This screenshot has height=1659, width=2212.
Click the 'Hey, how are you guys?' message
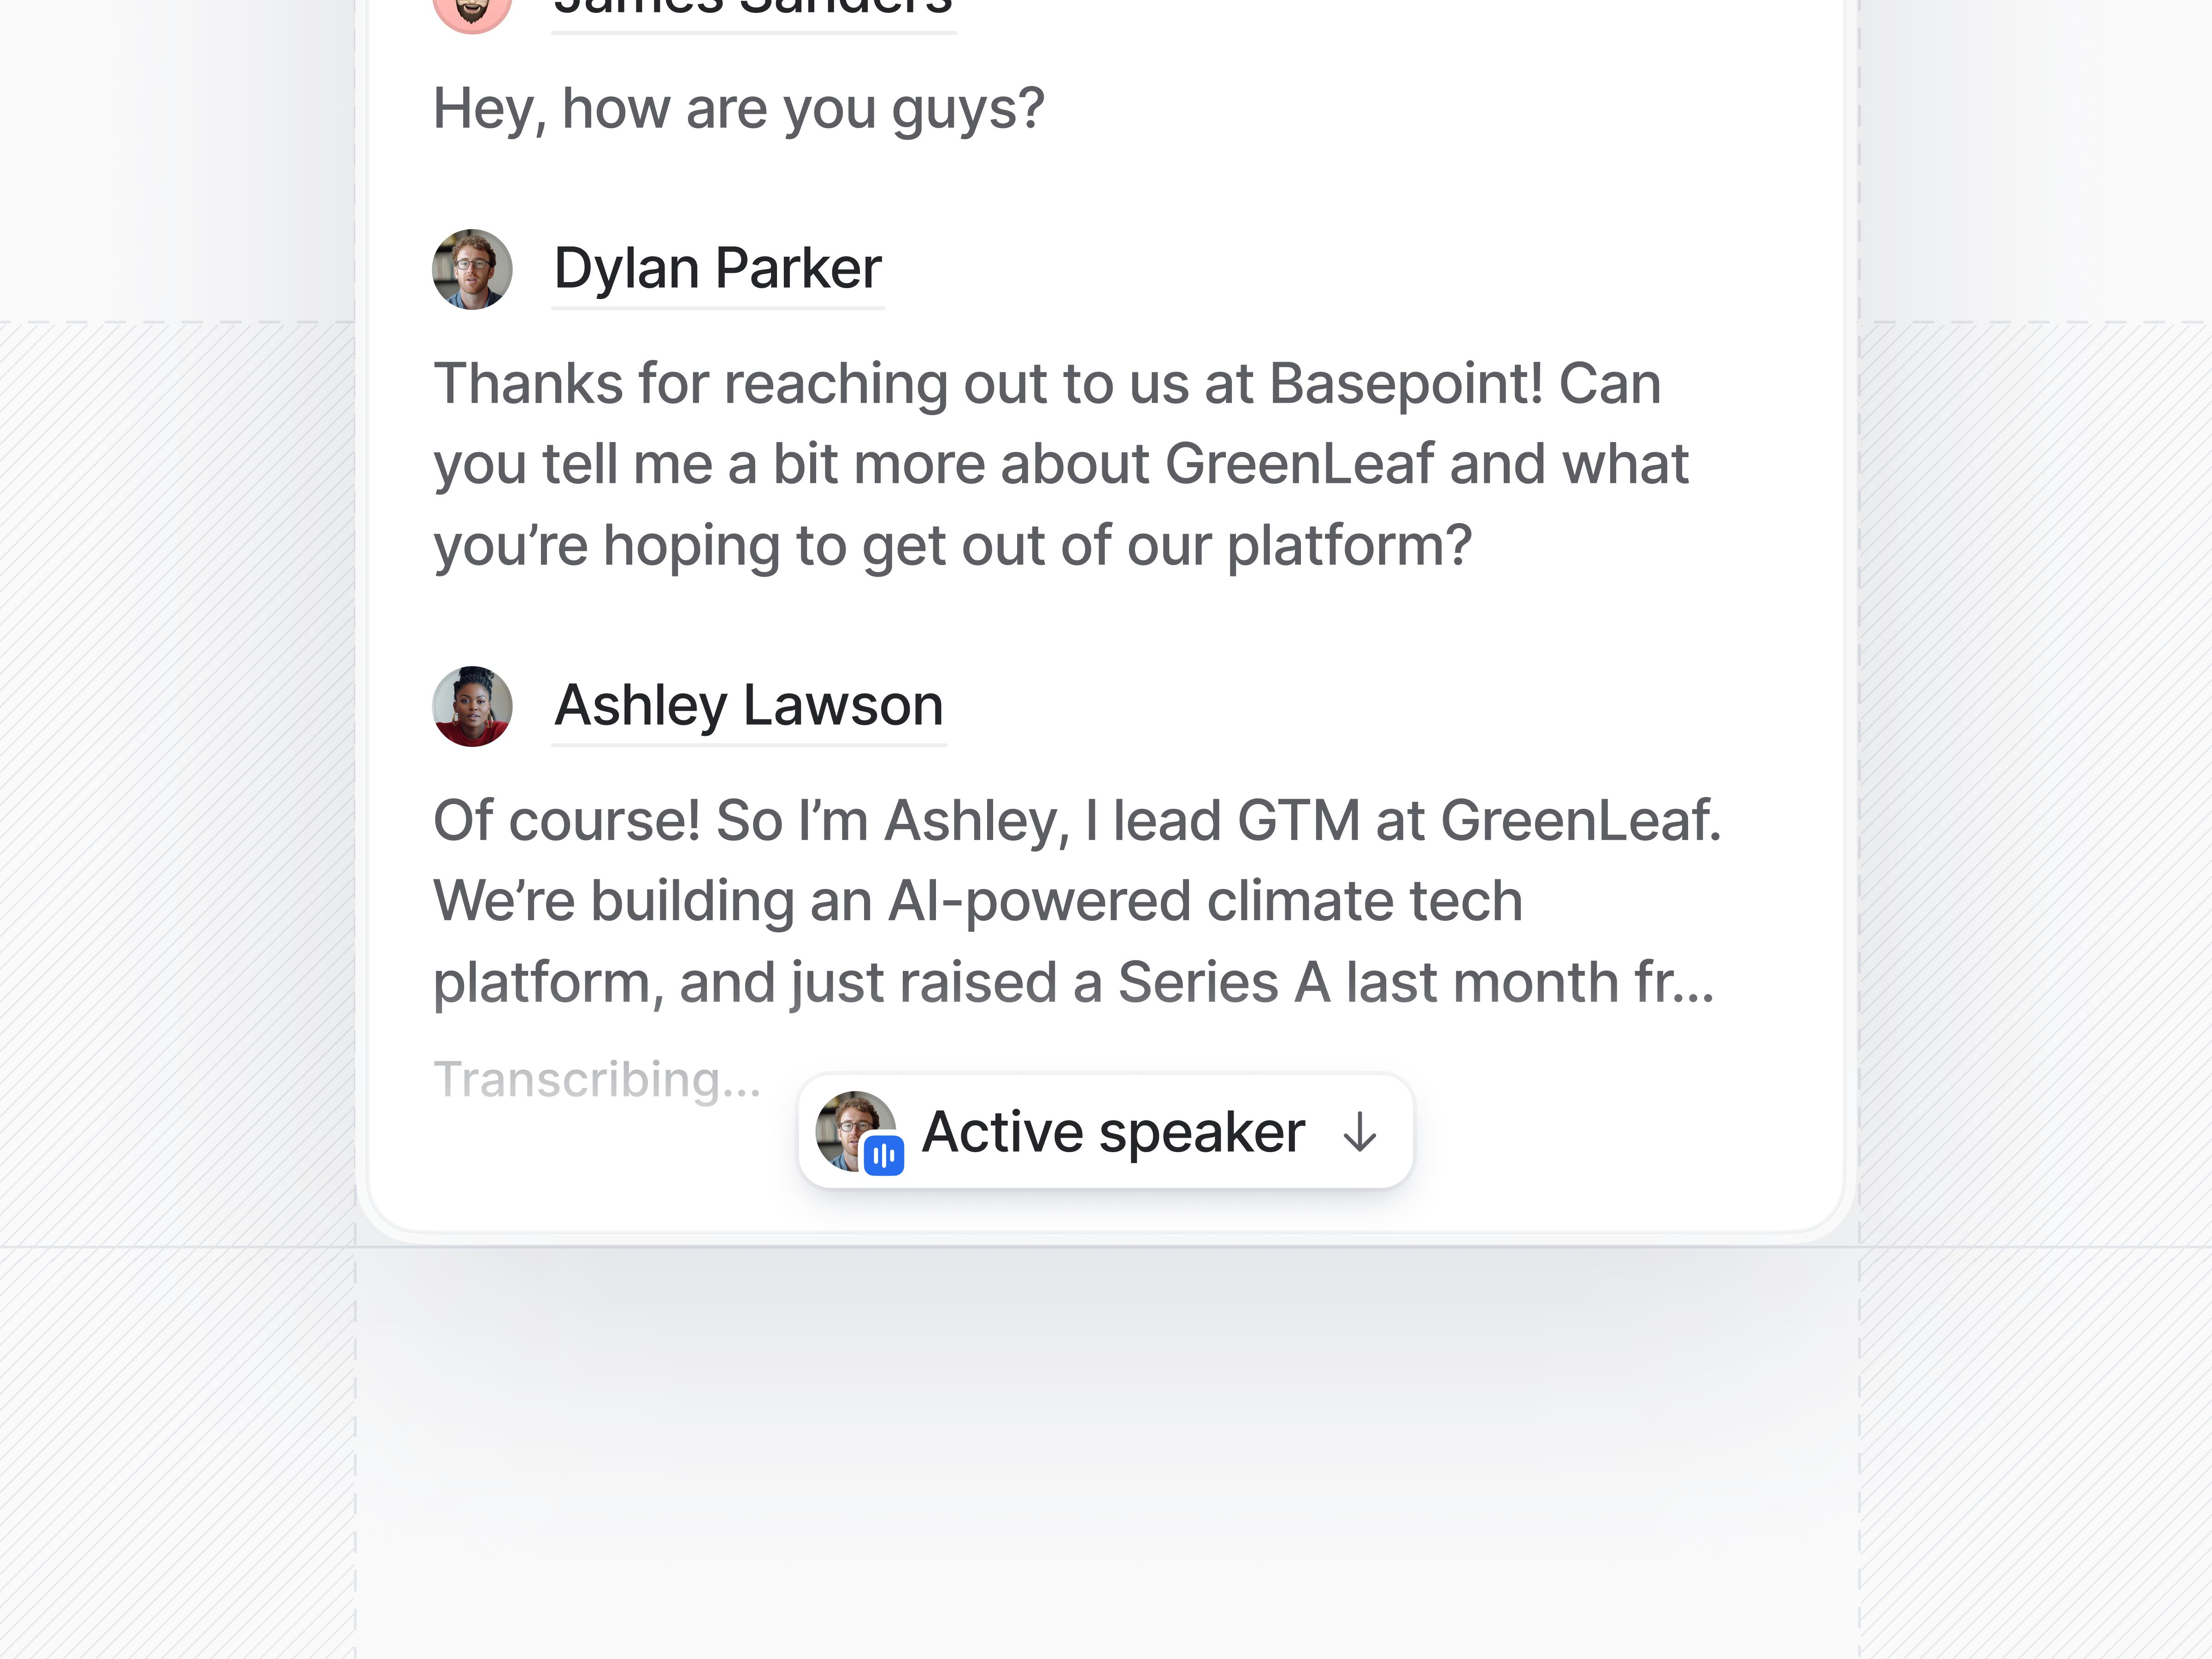(738, 109)
